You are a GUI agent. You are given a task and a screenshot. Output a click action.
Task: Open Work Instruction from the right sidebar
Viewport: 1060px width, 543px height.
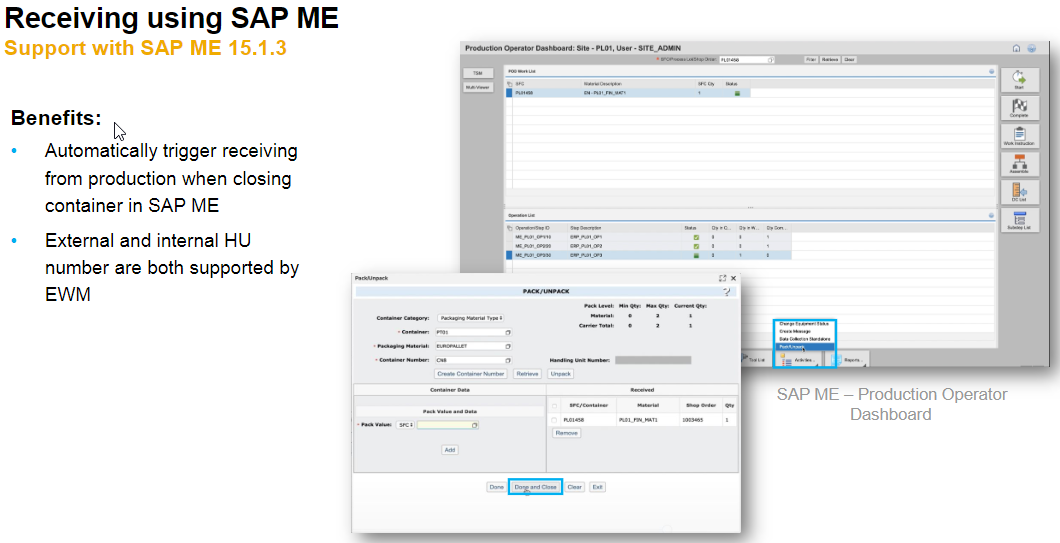(1019, 137)
